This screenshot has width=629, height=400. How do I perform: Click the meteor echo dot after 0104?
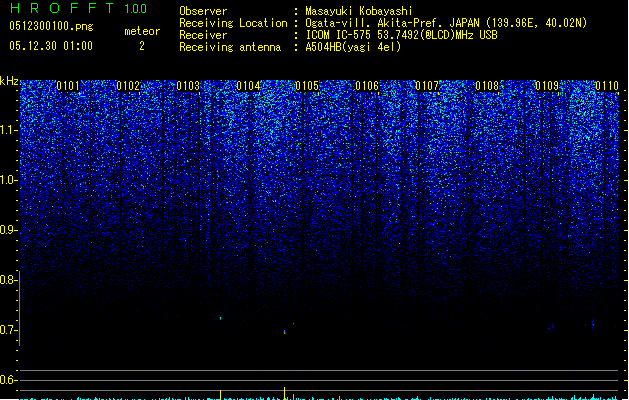(221, 319)
